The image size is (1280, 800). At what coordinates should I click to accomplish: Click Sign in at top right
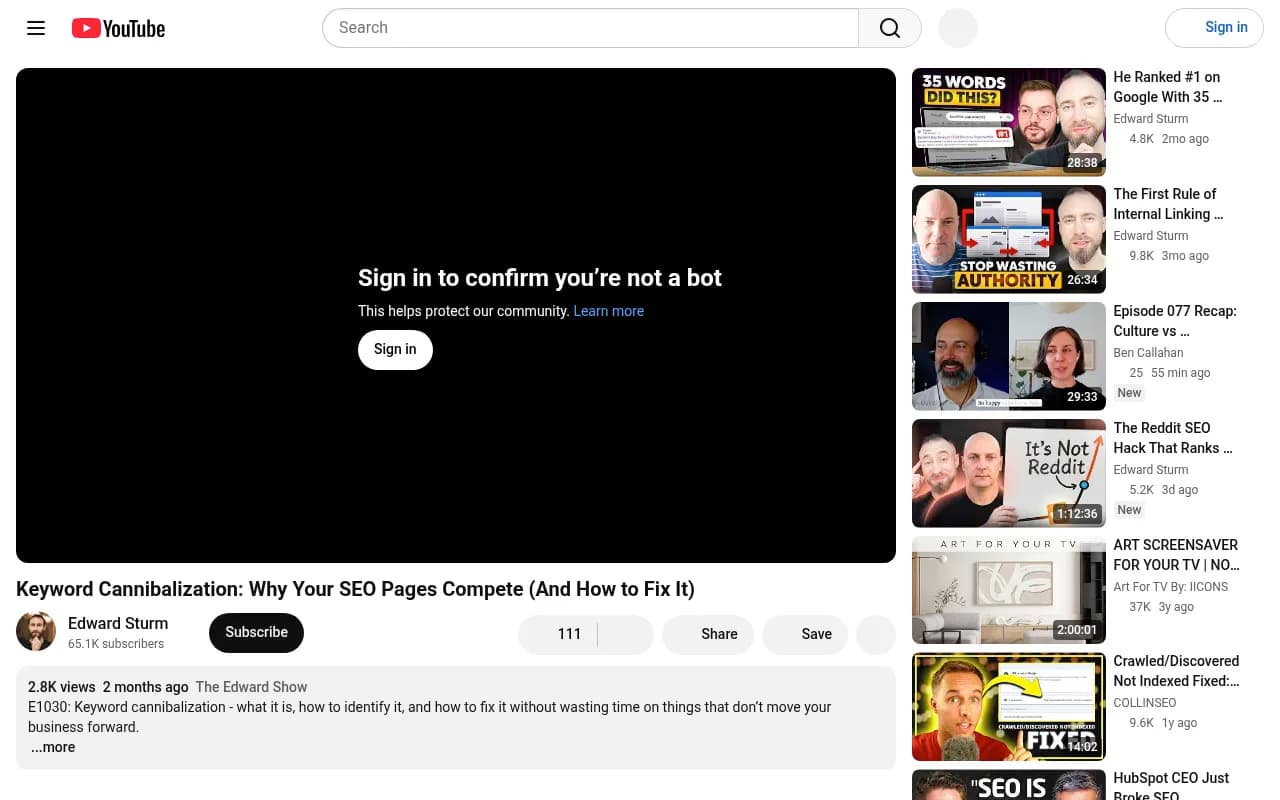[1214, 28]
